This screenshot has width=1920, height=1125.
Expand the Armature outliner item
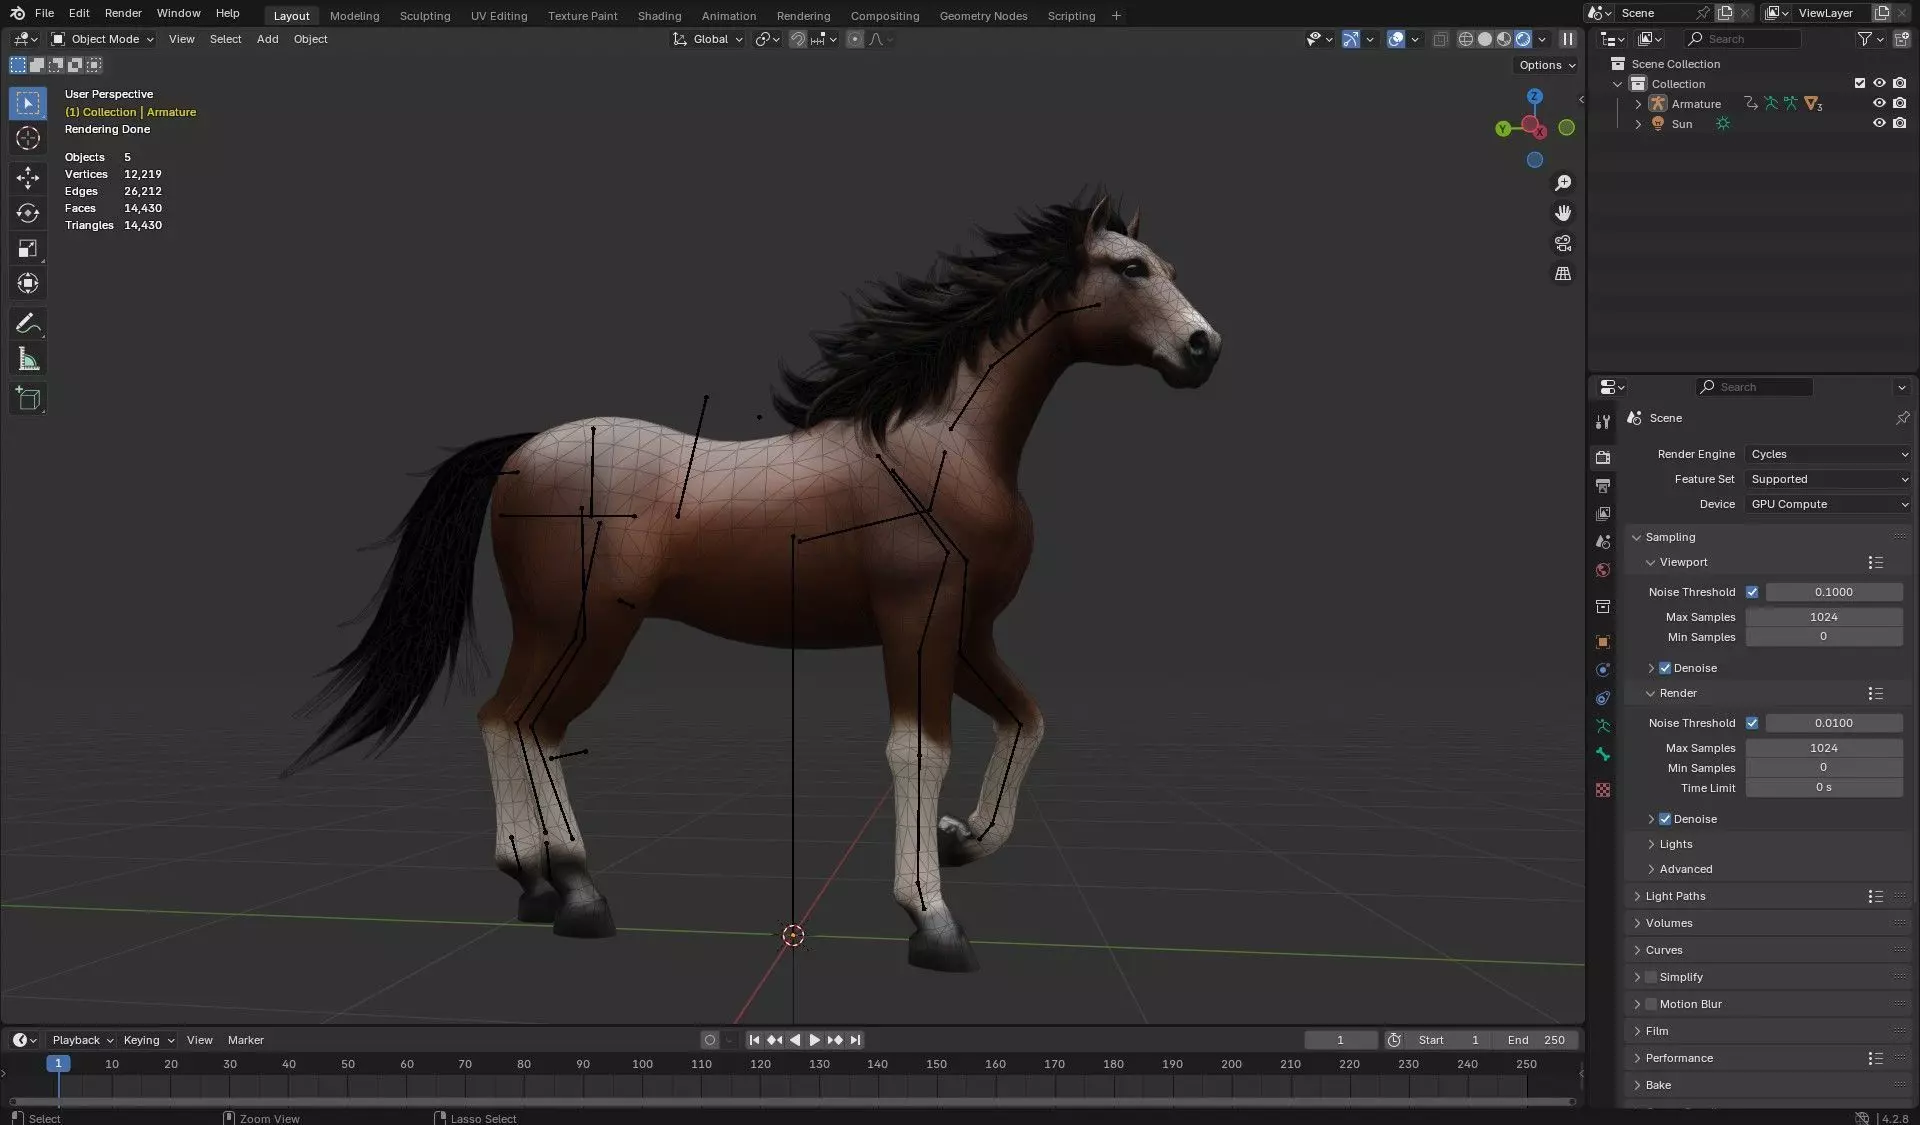coord(1638,104)
